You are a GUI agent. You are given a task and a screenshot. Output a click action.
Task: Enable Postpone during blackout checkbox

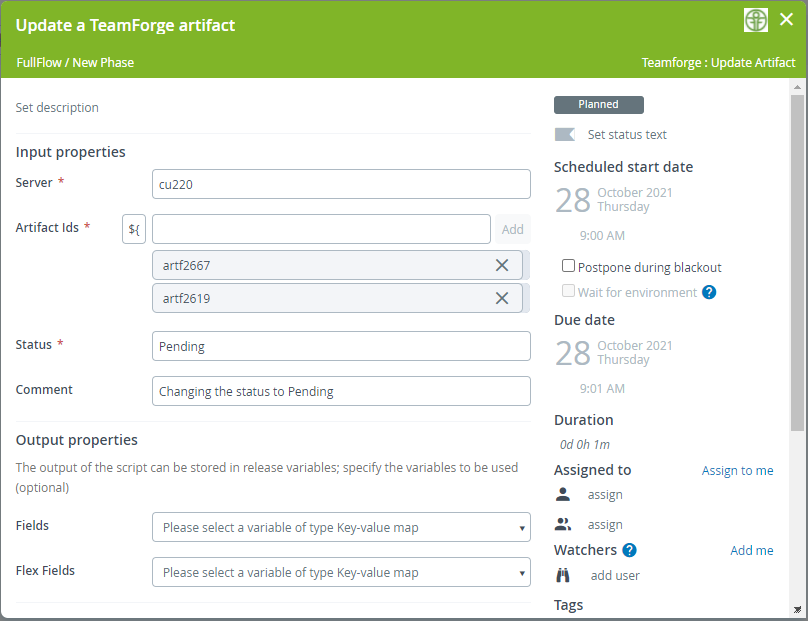pyautogui.click(x=569, y=267)
